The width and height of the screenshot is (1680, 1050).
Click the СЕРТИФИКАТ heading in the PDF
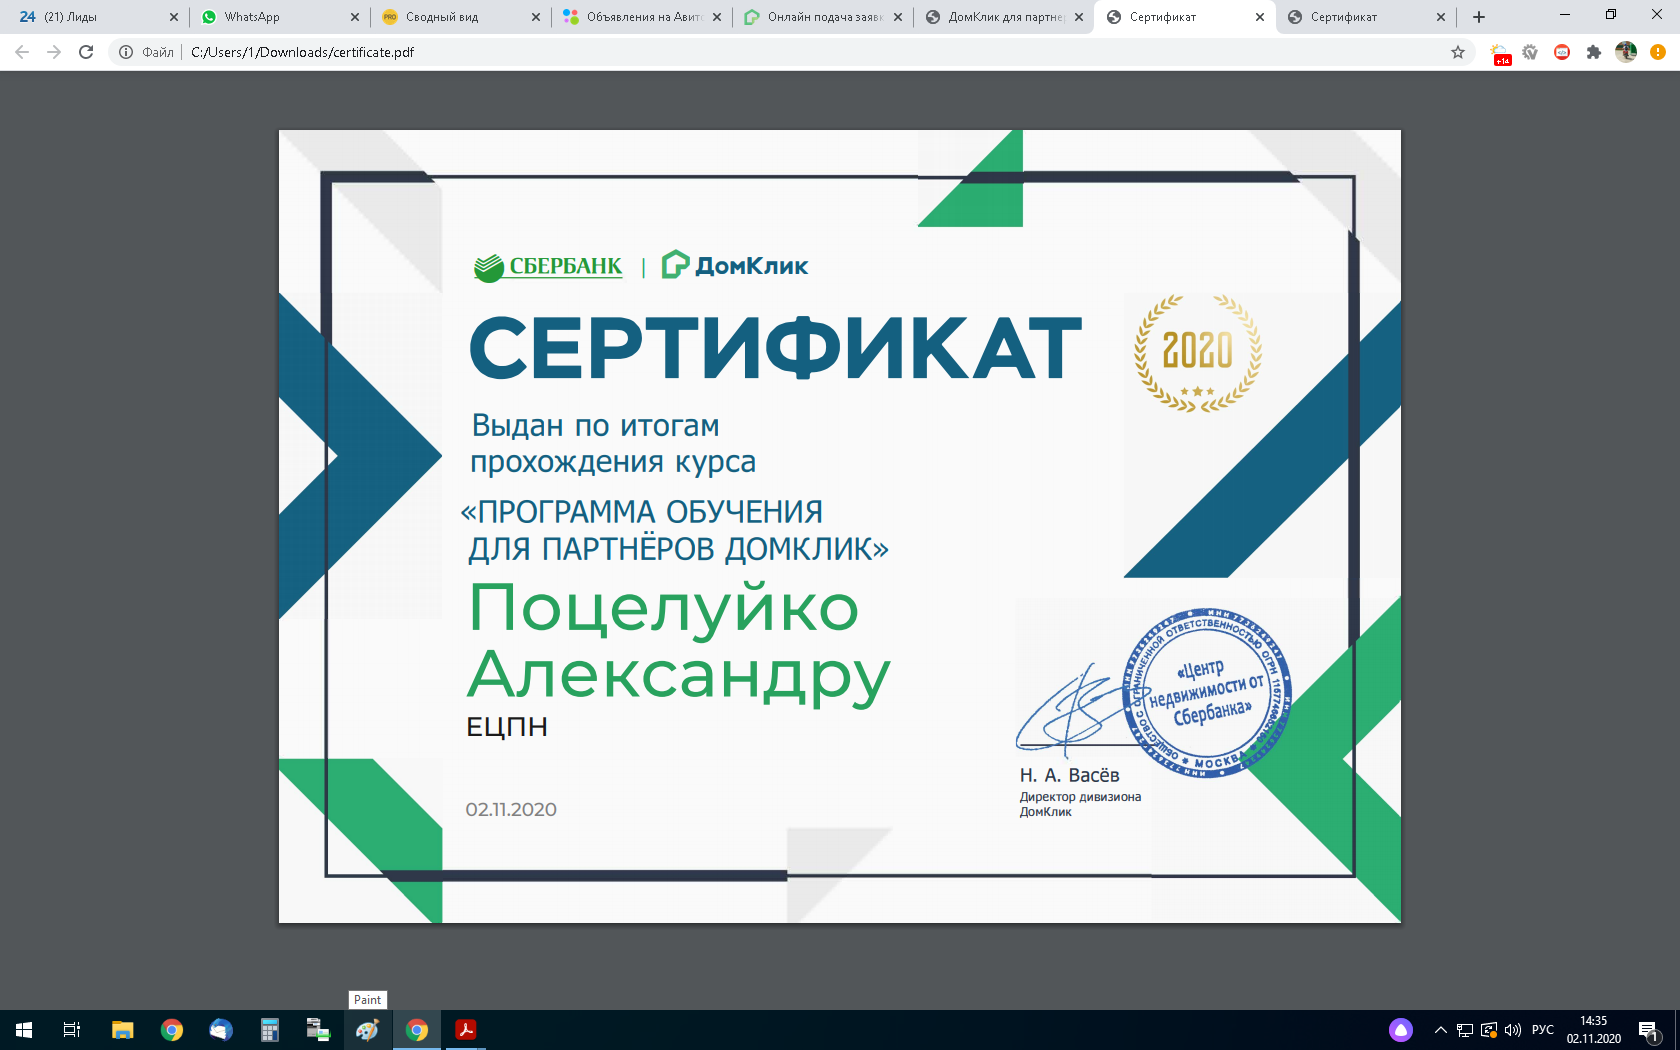tap(776, 348)
